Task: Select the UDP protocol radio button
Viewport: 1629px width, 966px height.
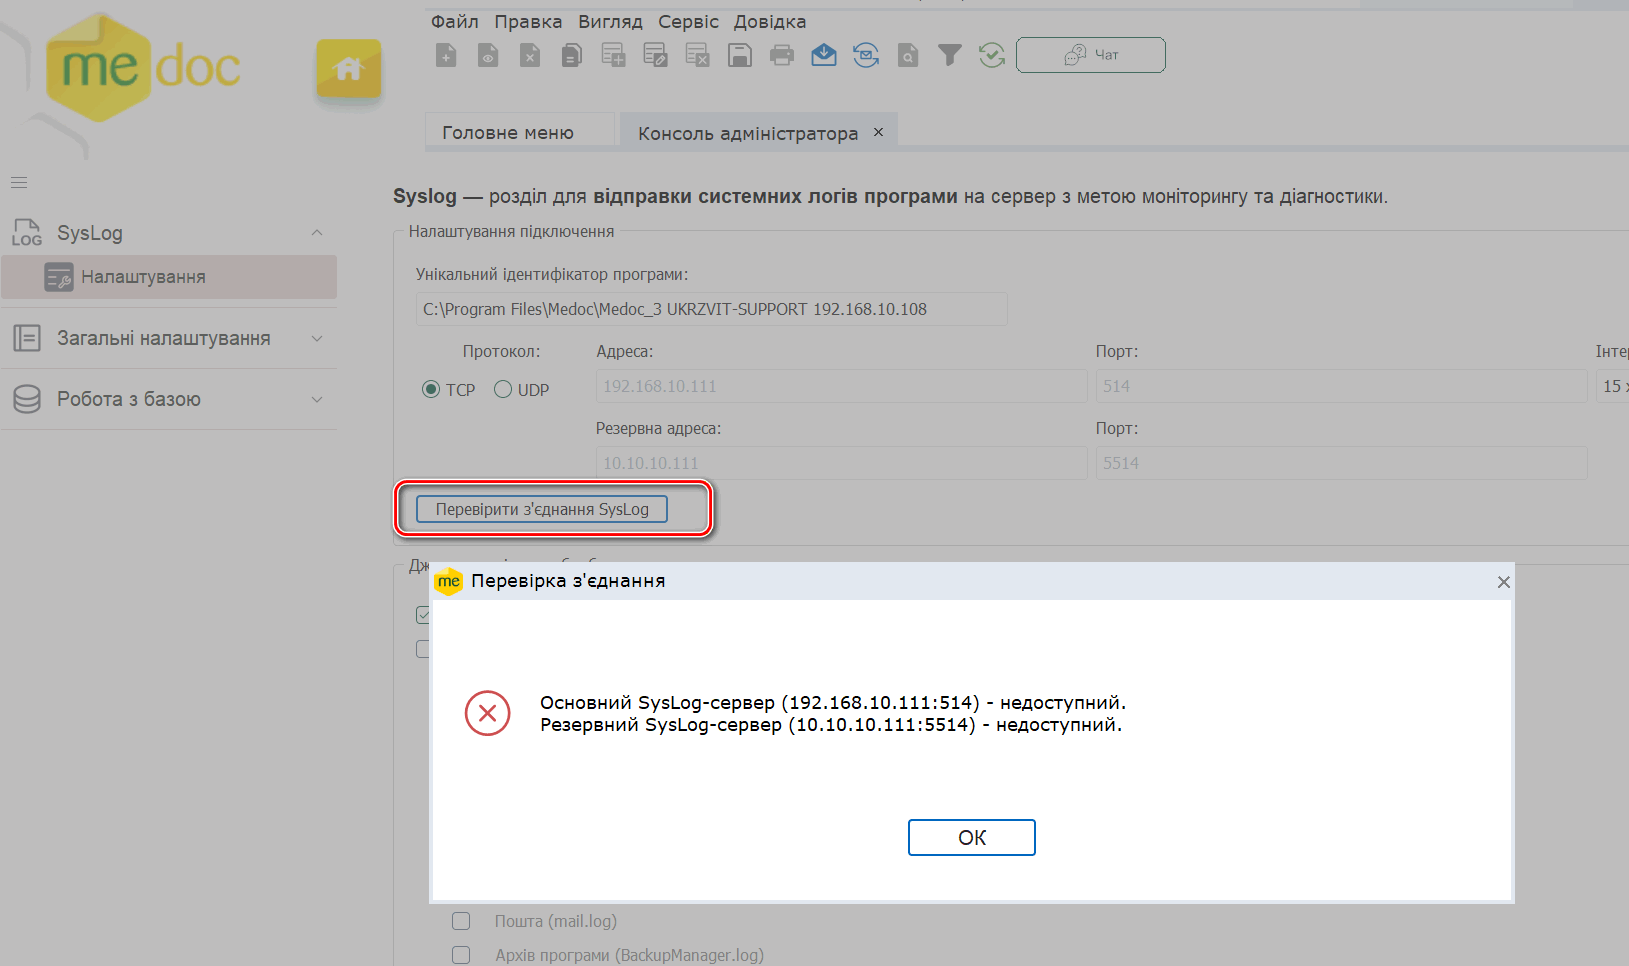Action: (x=503, y=389)
